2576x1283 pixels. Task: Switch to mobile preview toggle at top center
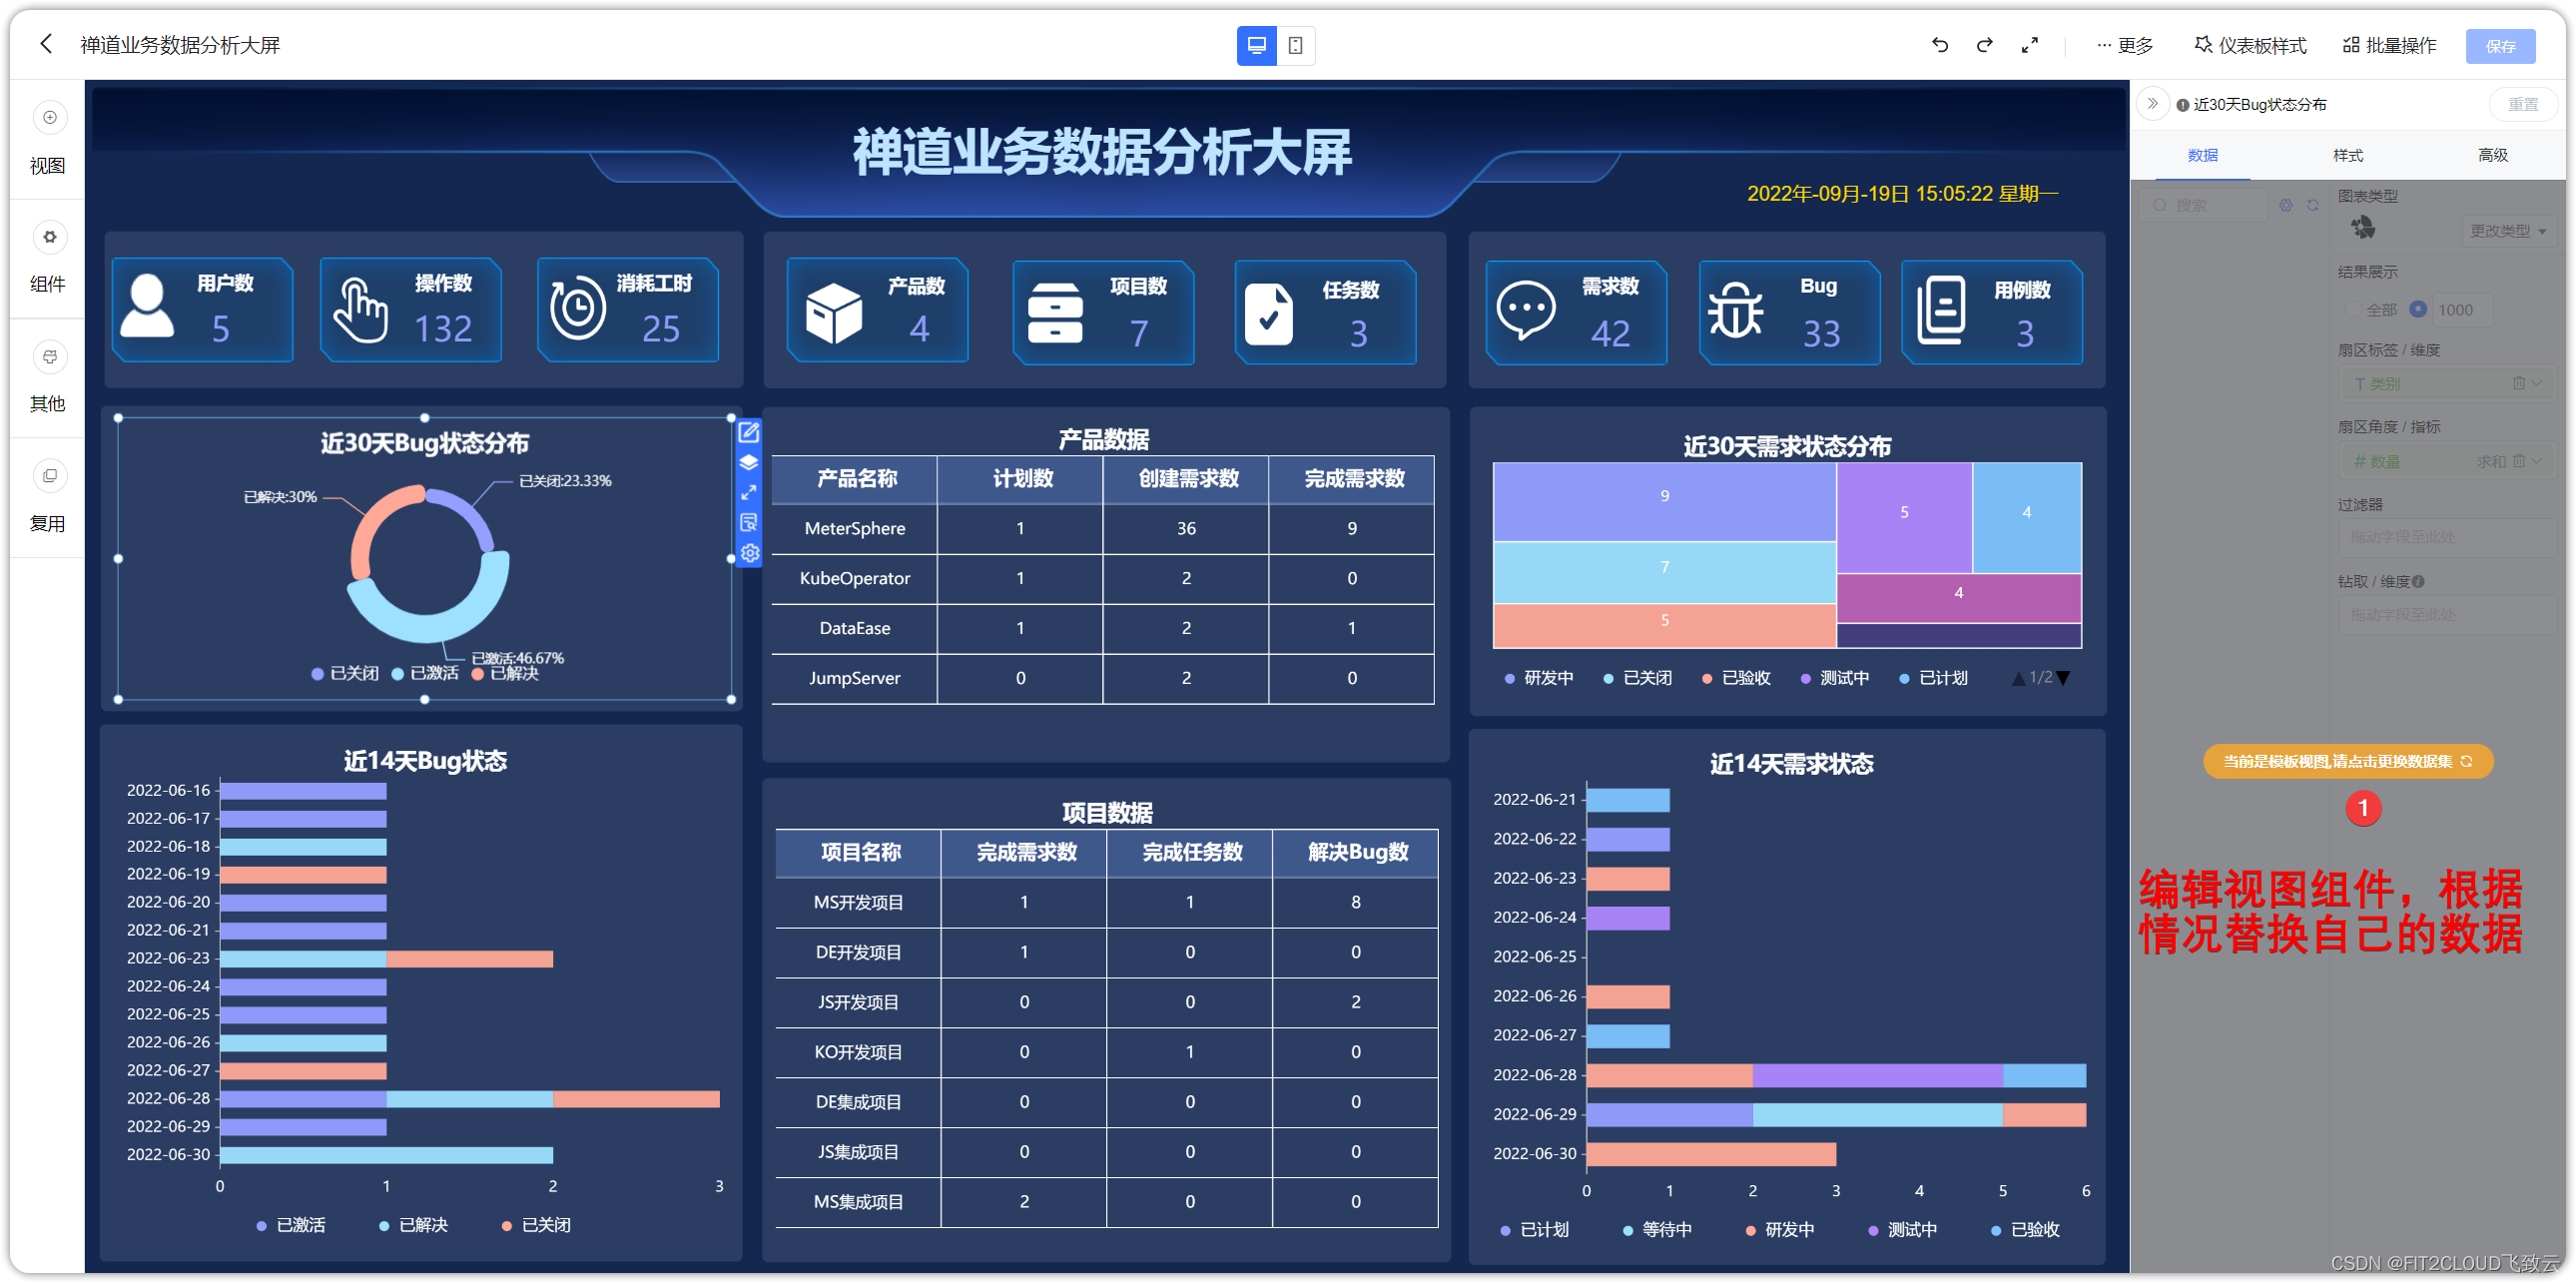pyautogui.click(x=1297, y=46)
